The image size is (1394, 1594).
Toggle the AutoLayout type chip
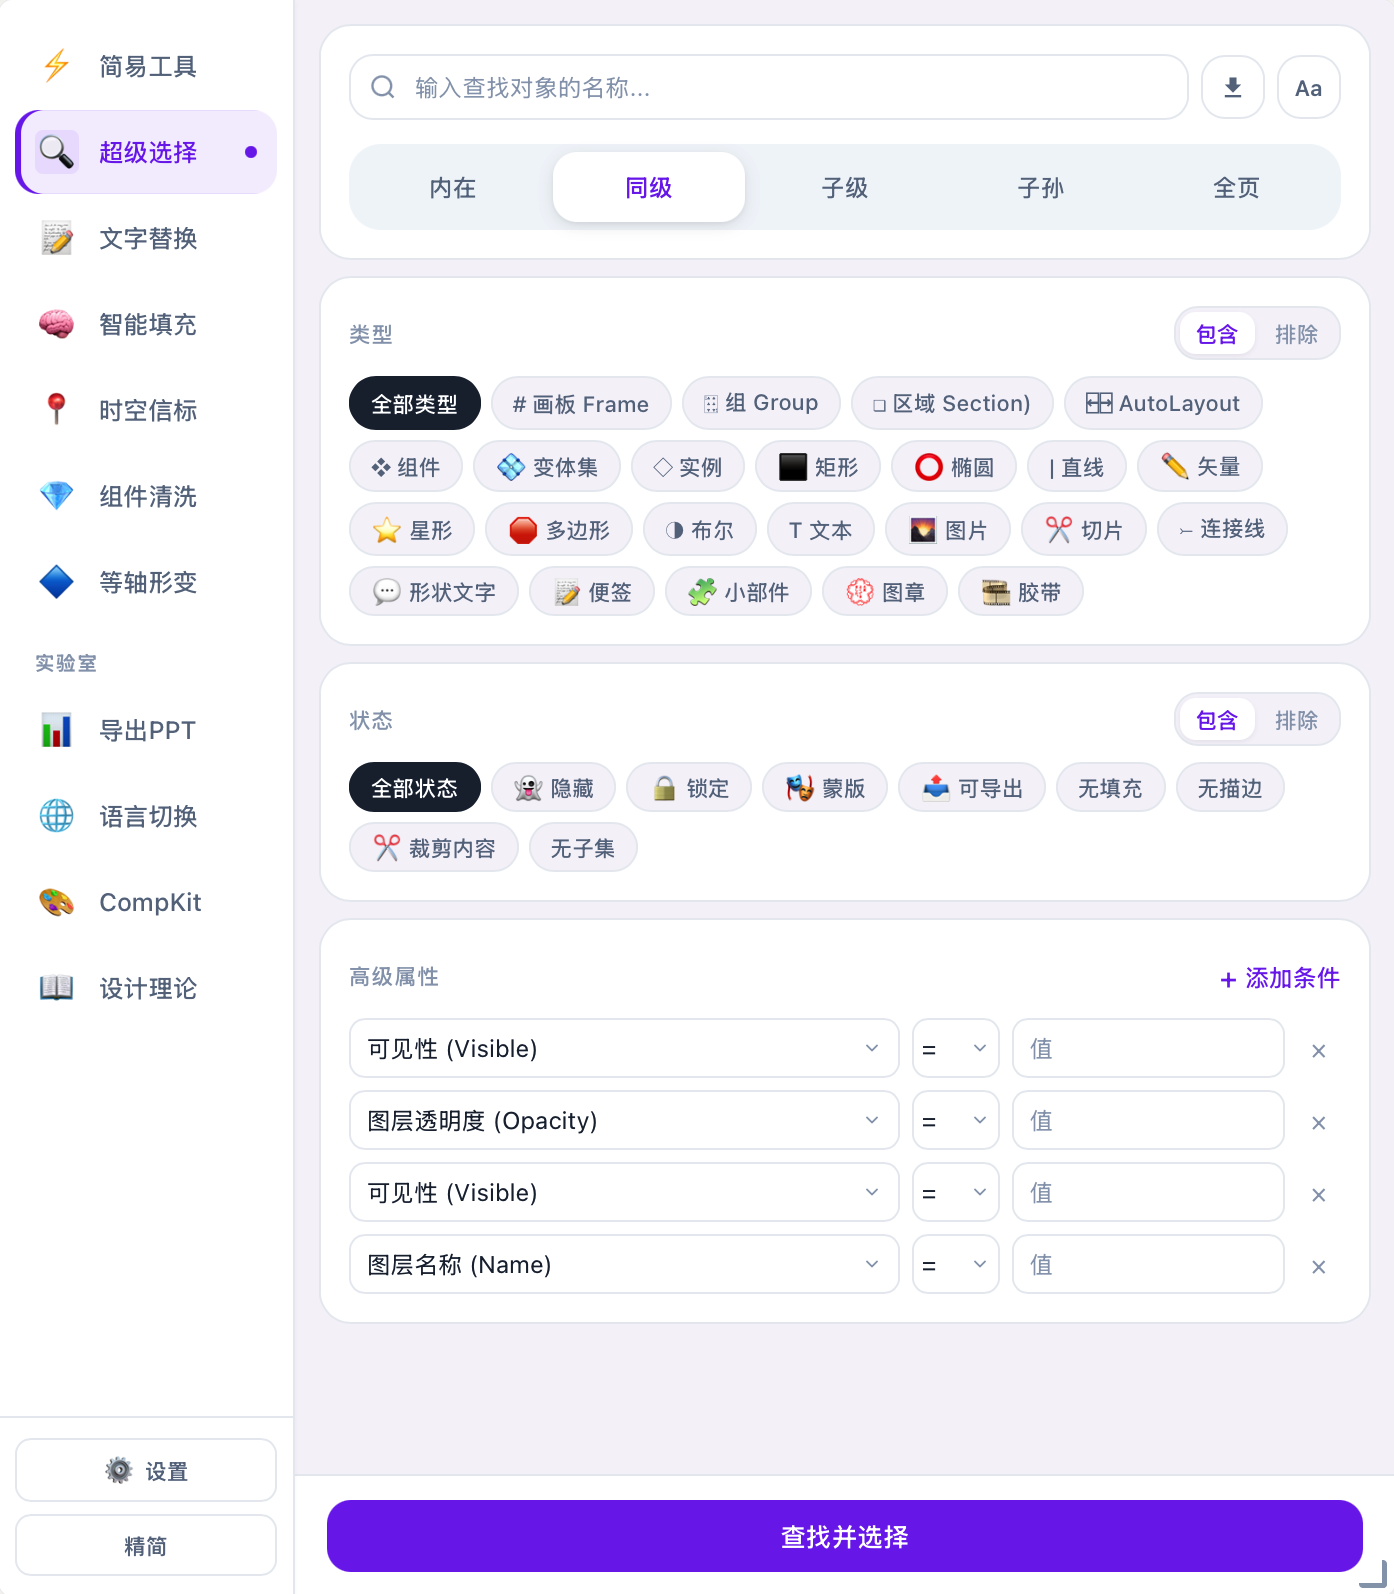coord(1163,403)
